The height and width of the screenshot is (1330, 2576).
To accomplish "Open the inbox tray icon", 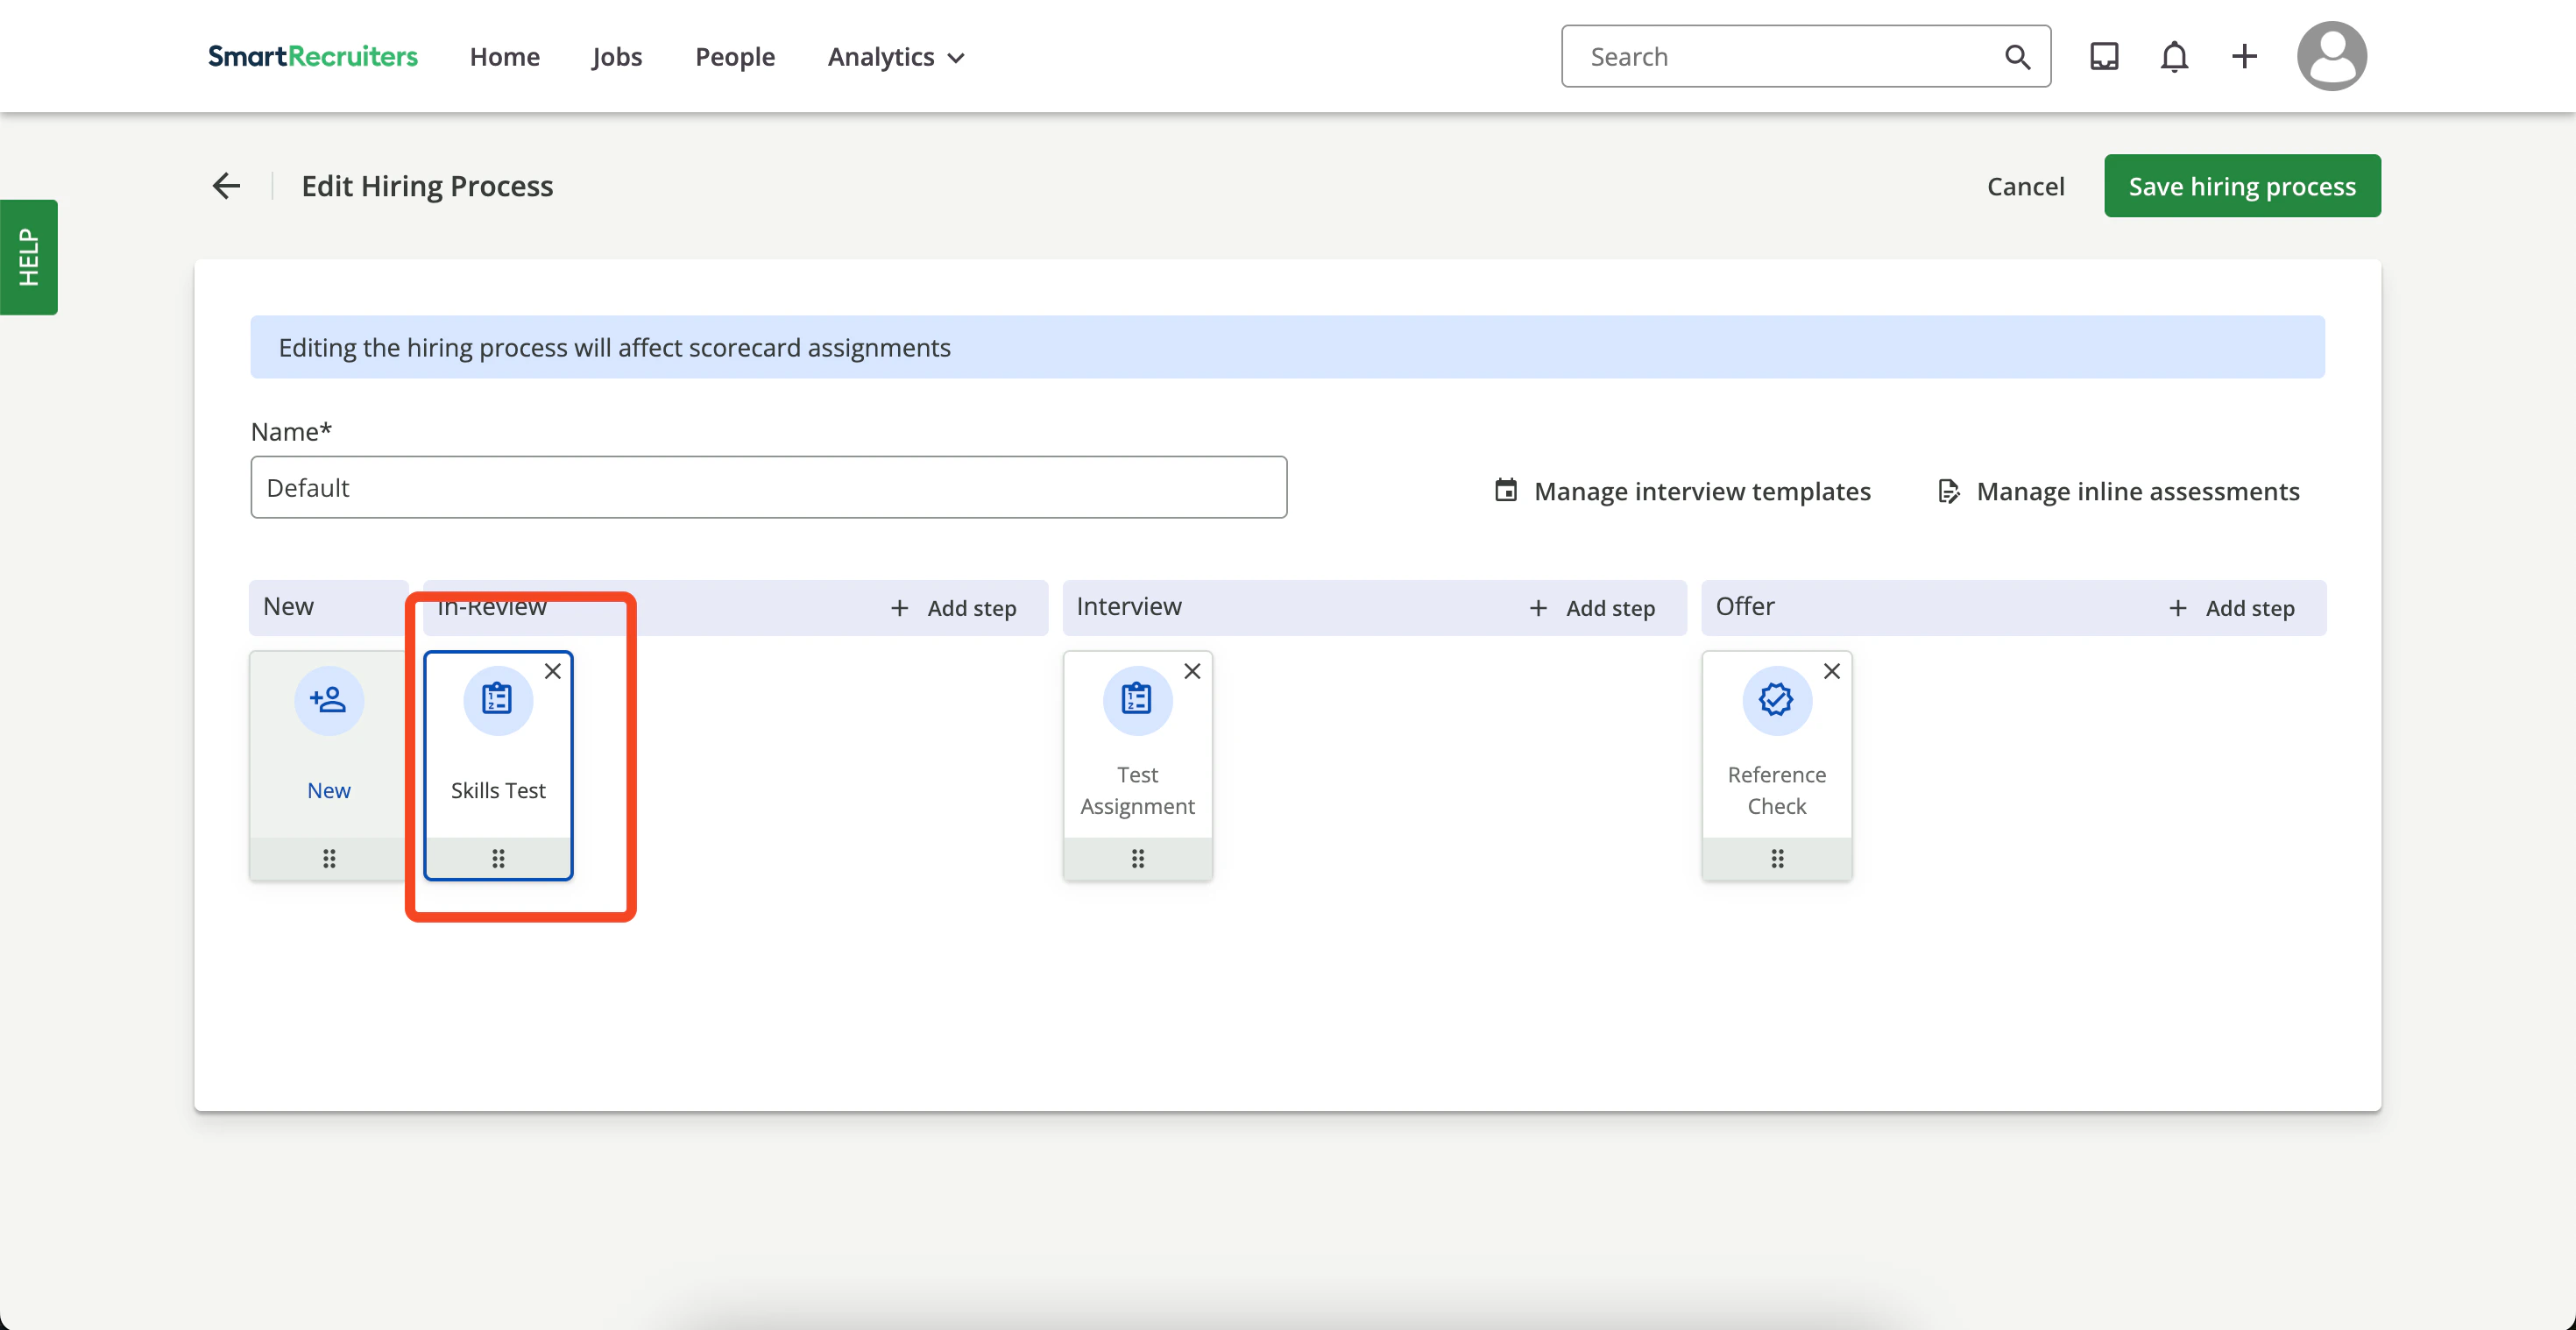I will click(x=2104, y=57).
